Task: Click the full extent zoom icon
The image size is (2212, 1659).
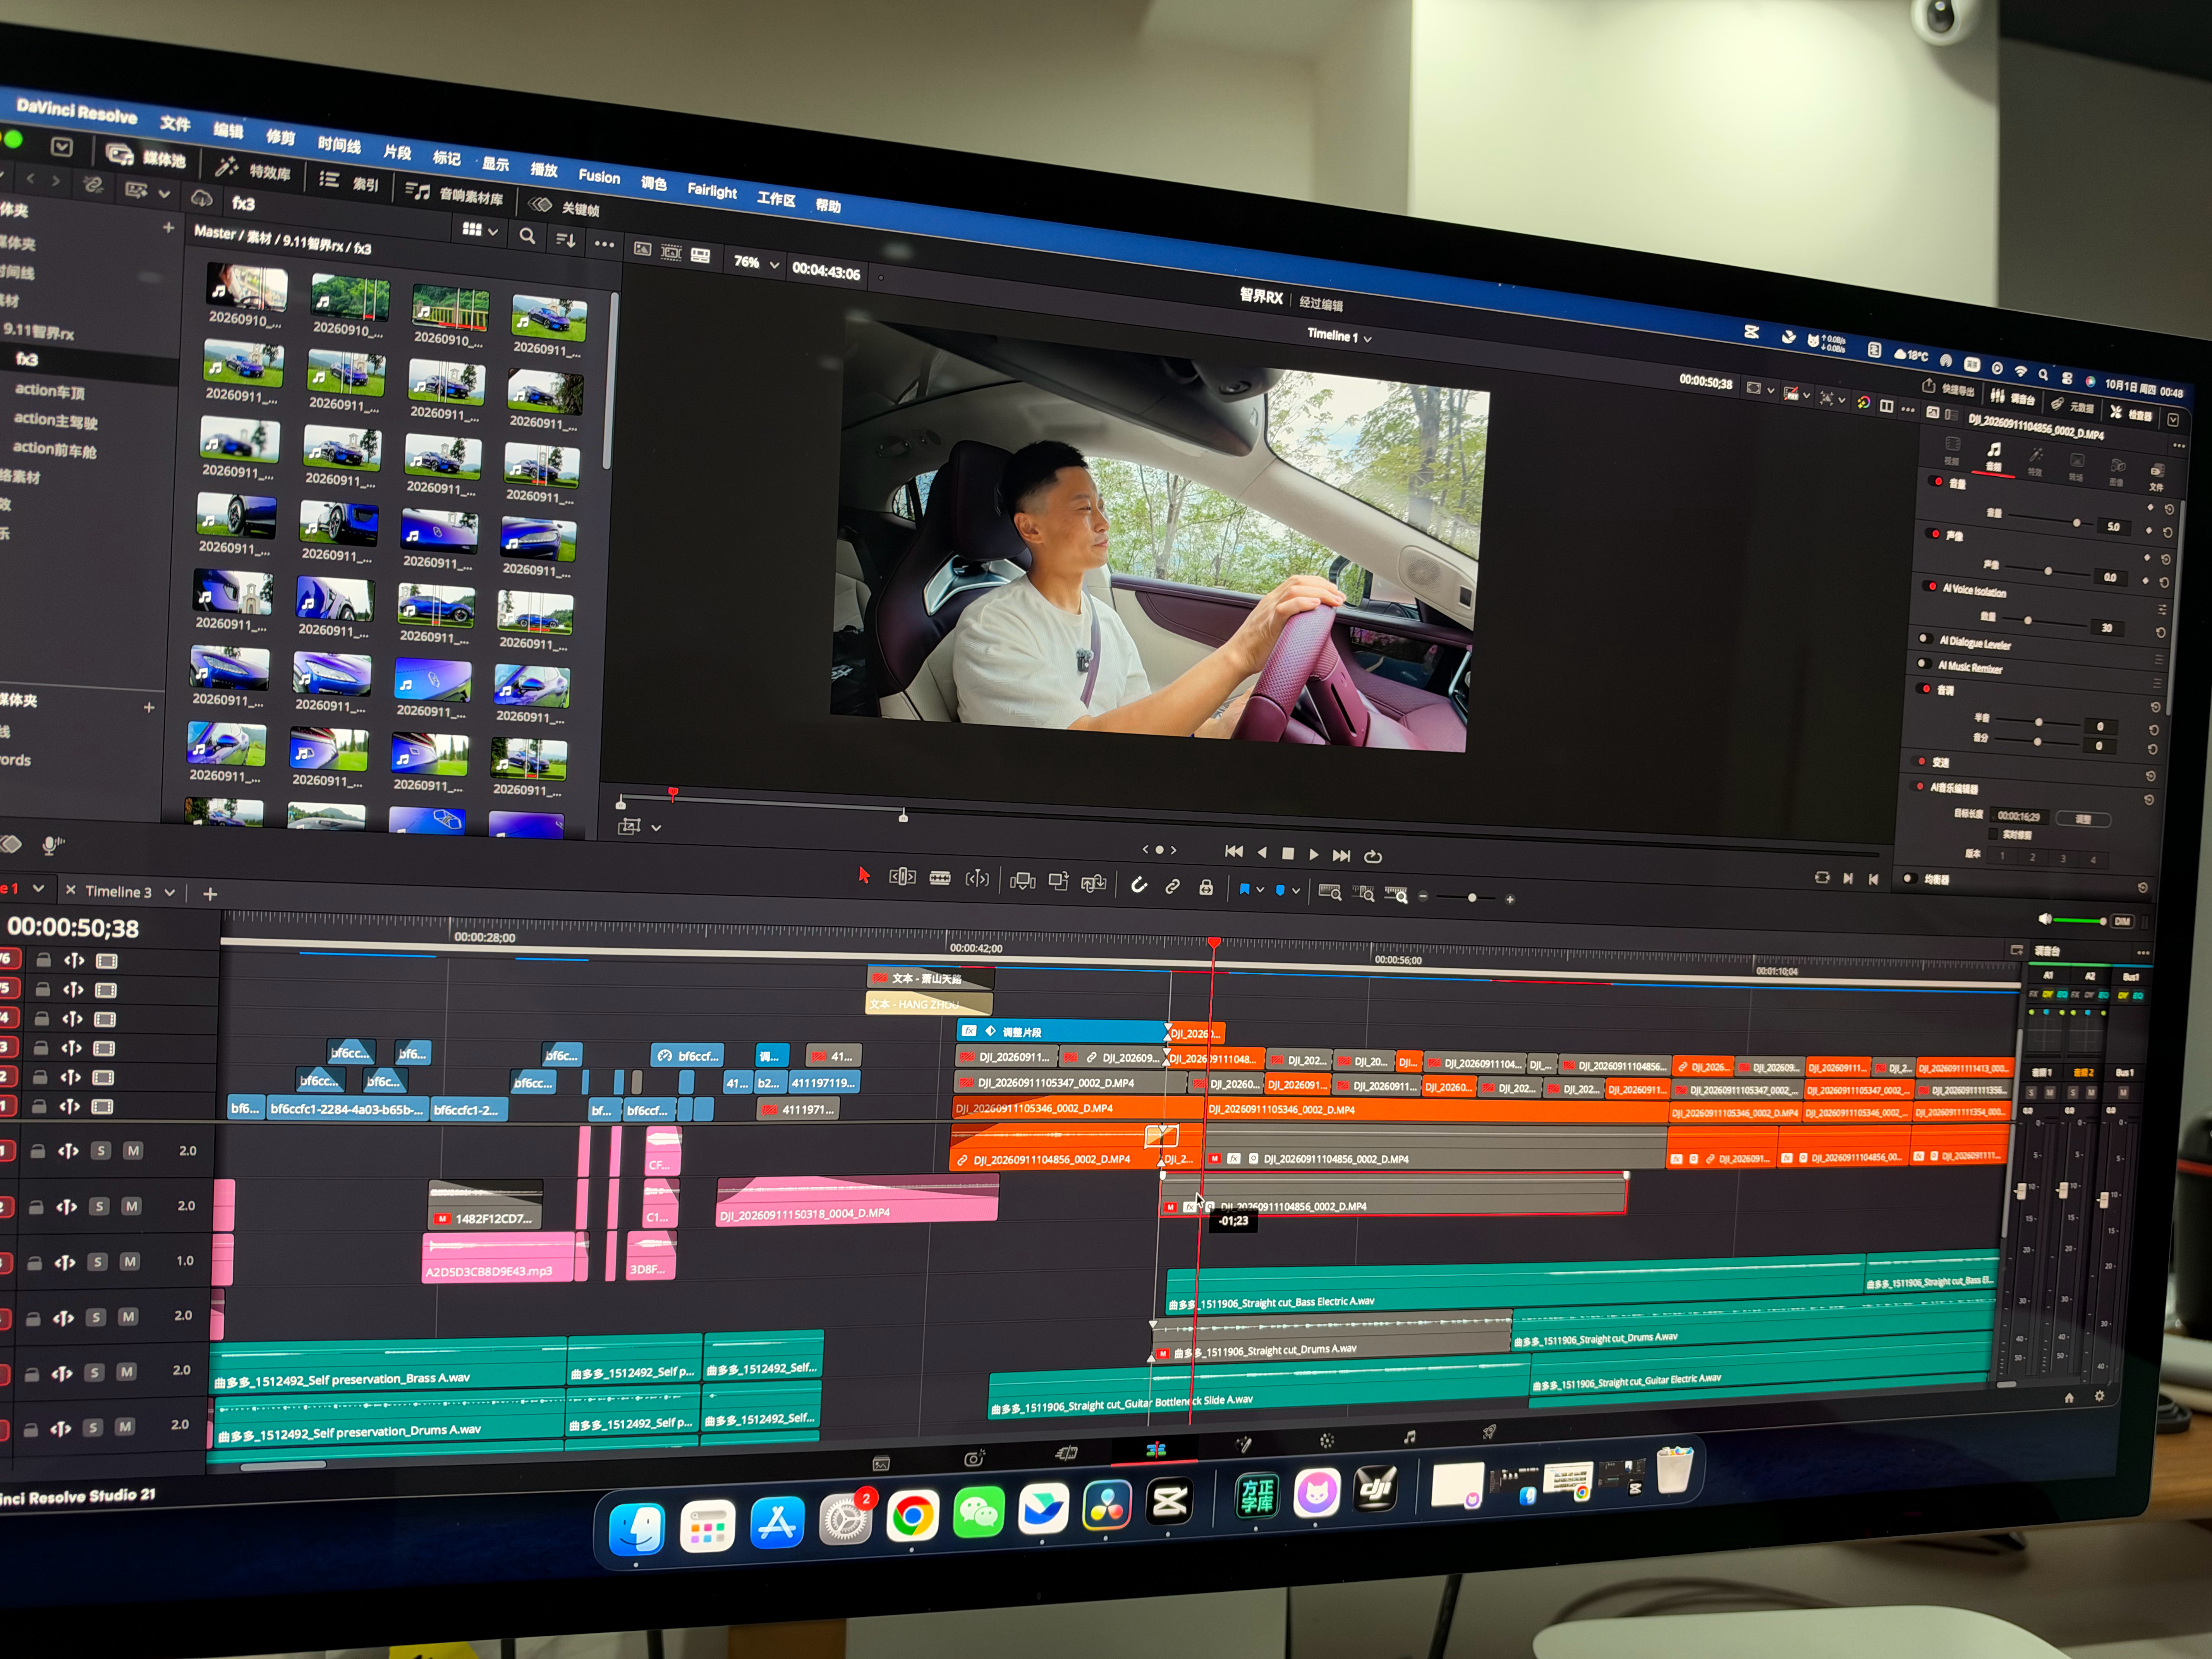Action: (x=1329, y=892)
